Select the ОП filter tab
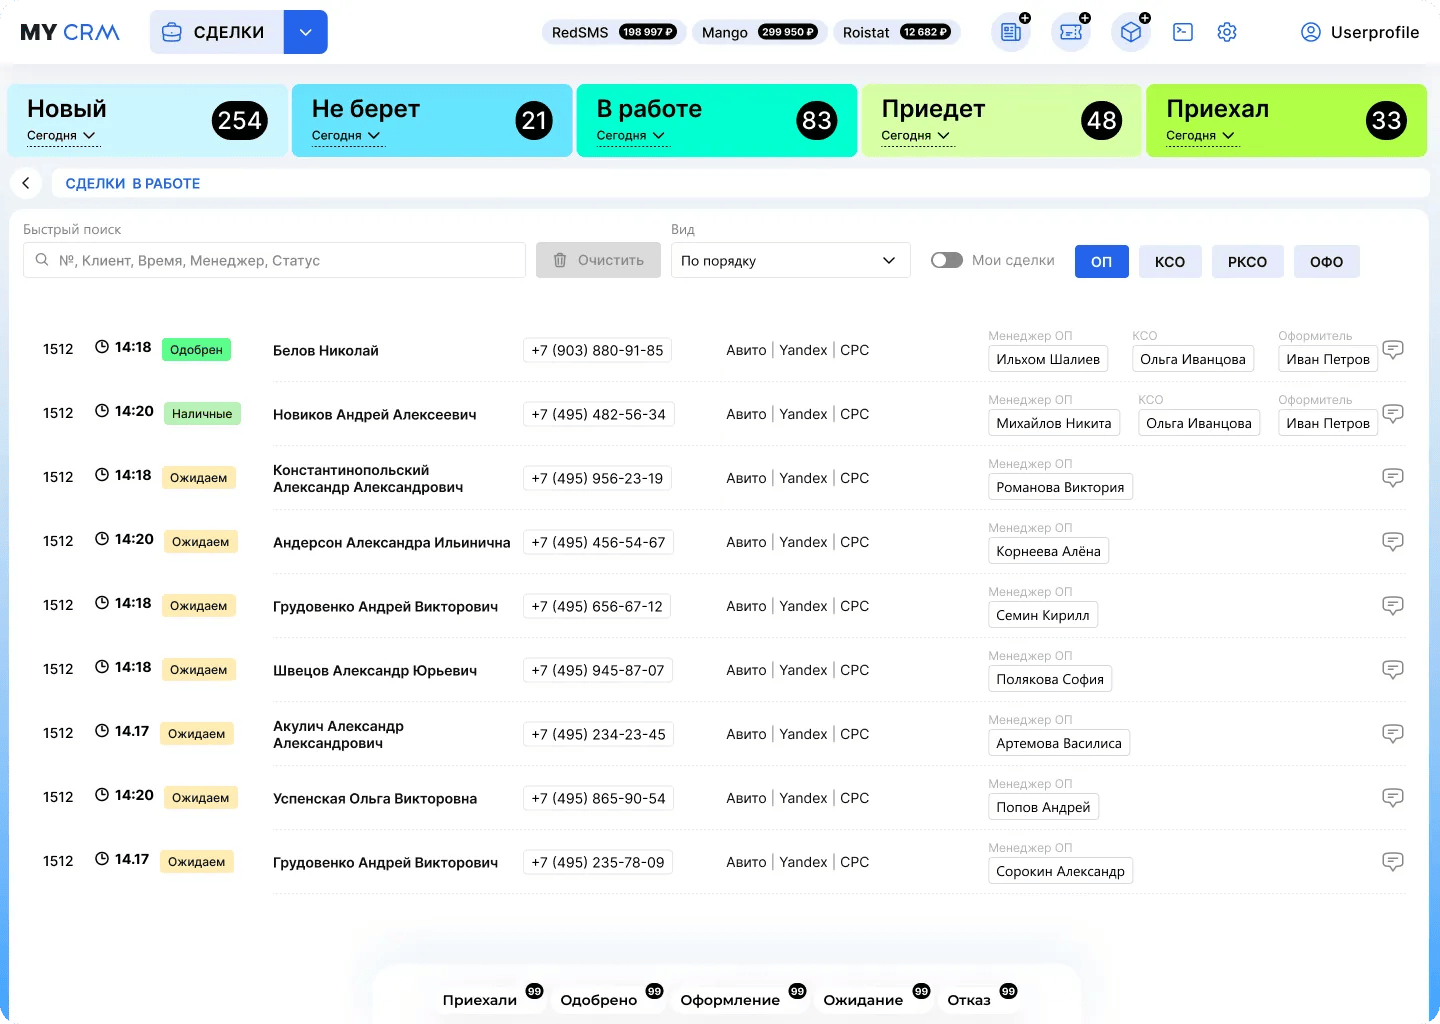 pyautogui.click(x=1102, y=261)
